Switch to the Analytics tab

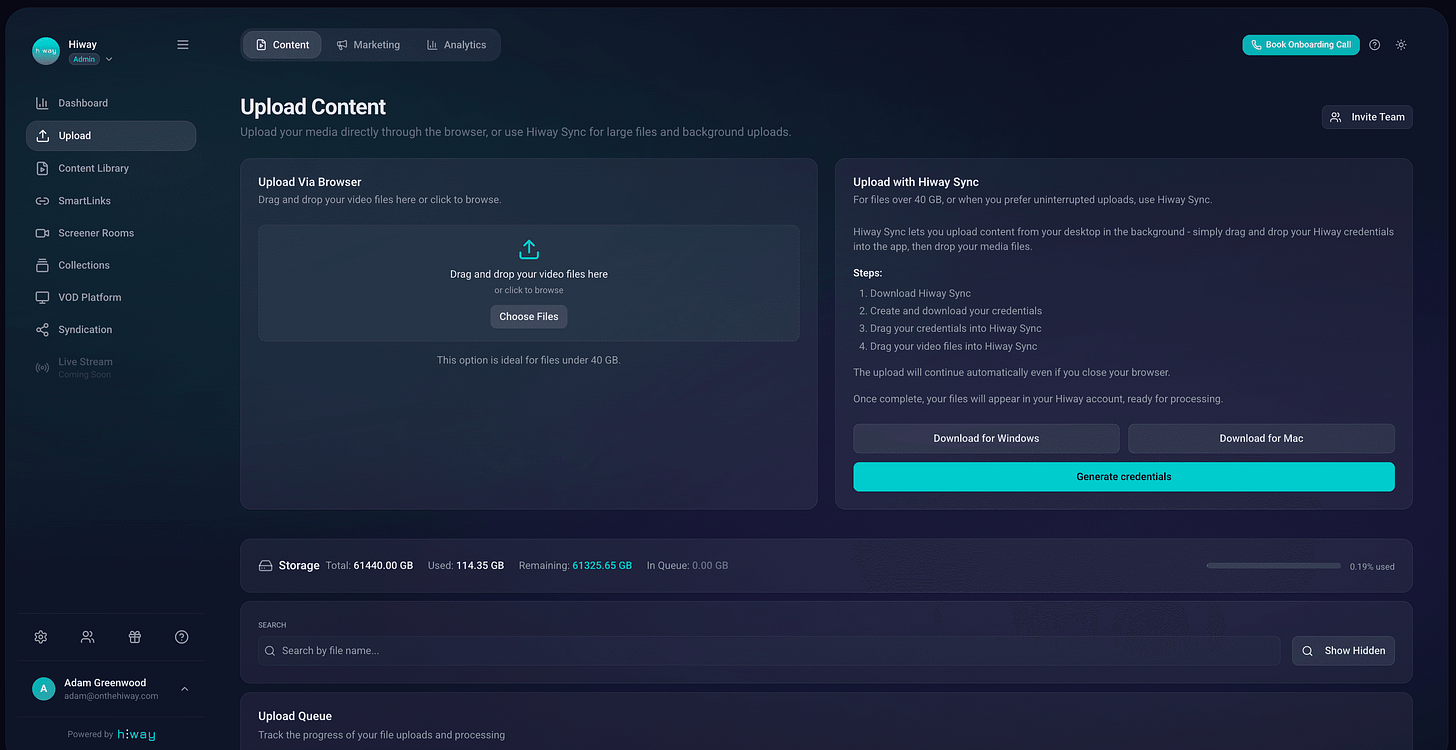pyautogui.click(x=456, y=45)
